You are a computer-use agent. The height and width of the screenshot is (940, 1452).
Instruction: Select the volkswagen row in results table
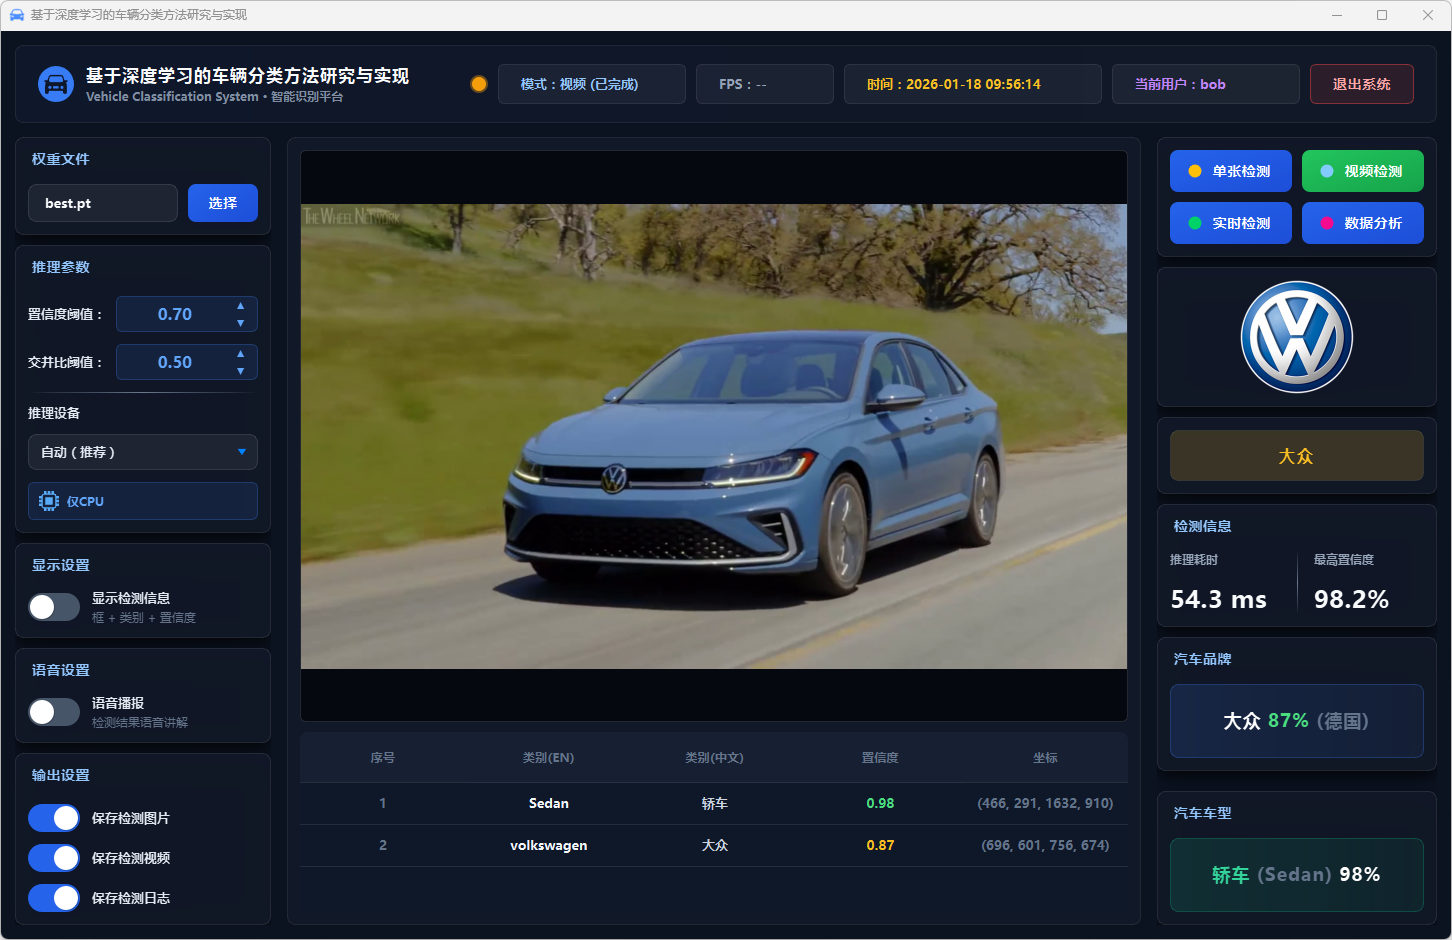(714, 845)
